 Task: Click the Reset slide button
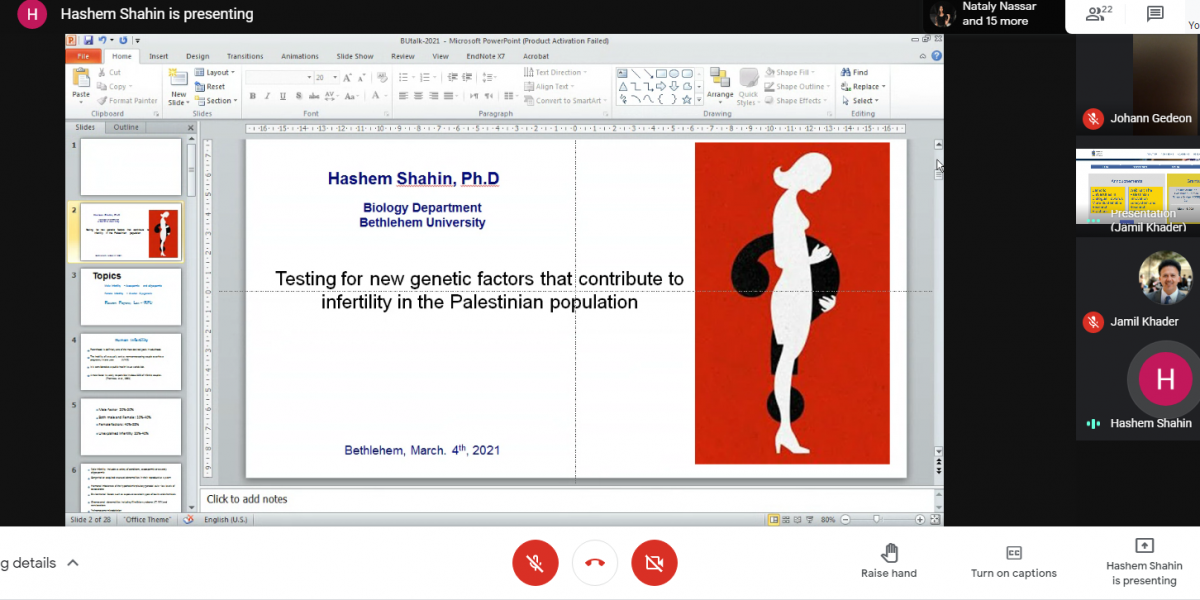pyautogui.click(x=211, y=87)
